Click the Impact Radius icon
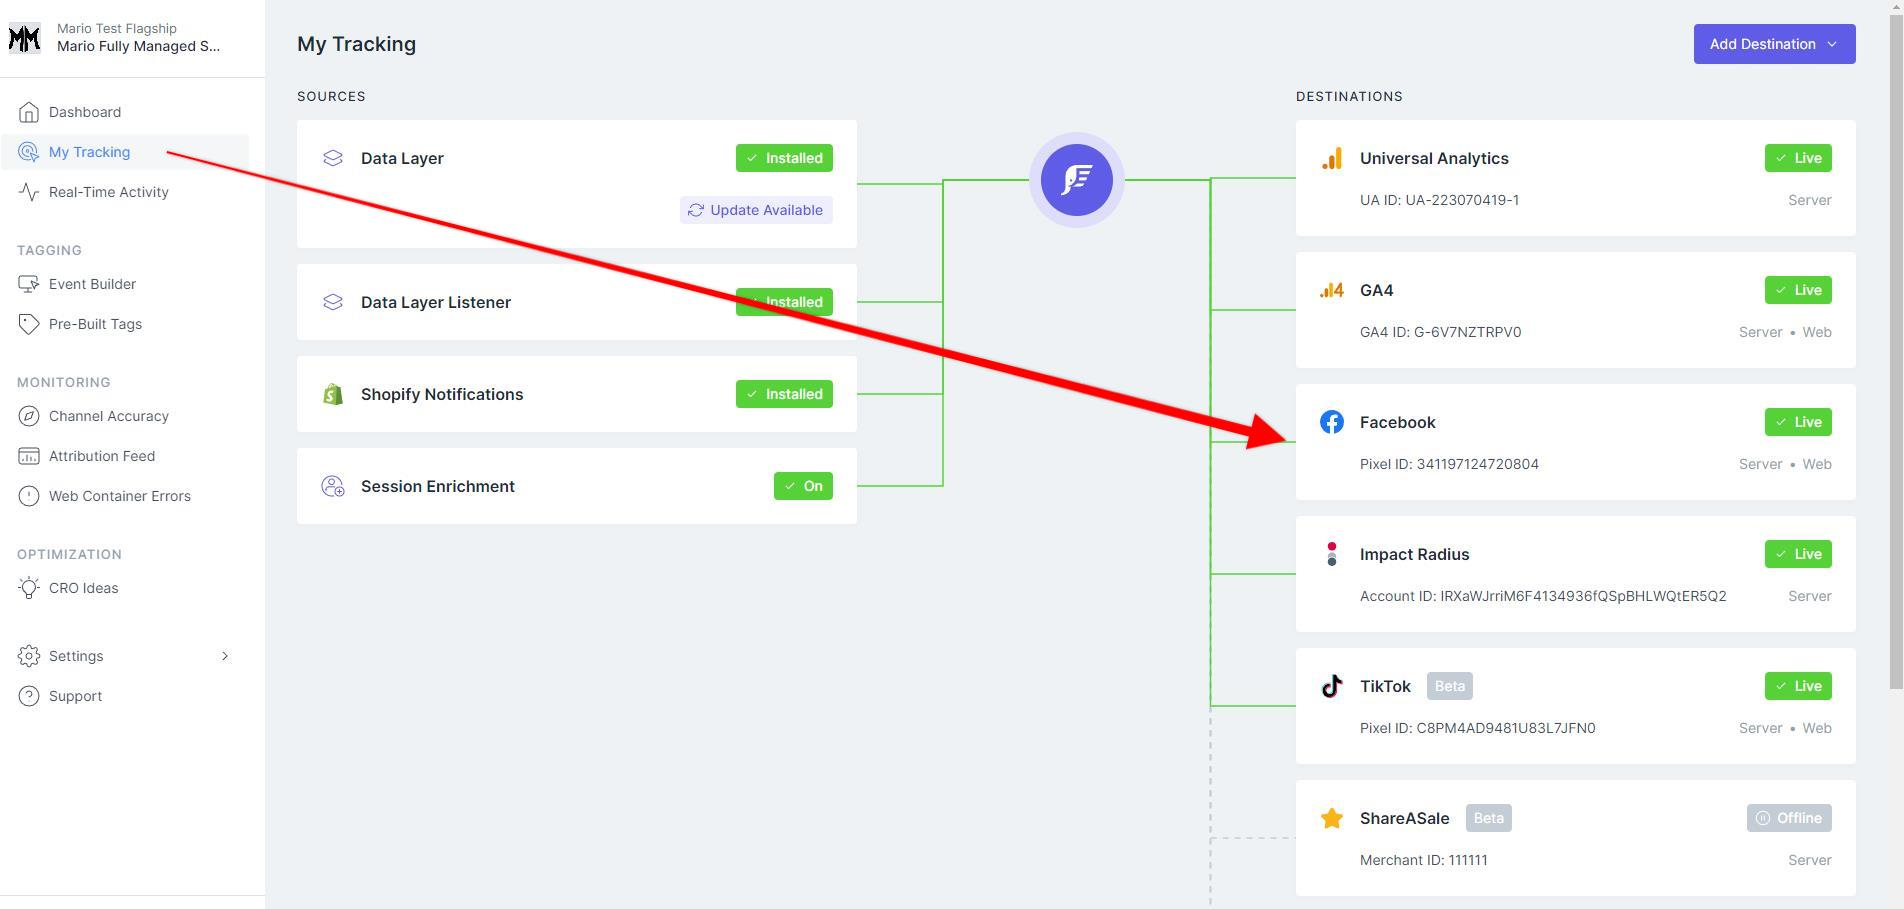 pyautogui.click(x=1331, y=554)
